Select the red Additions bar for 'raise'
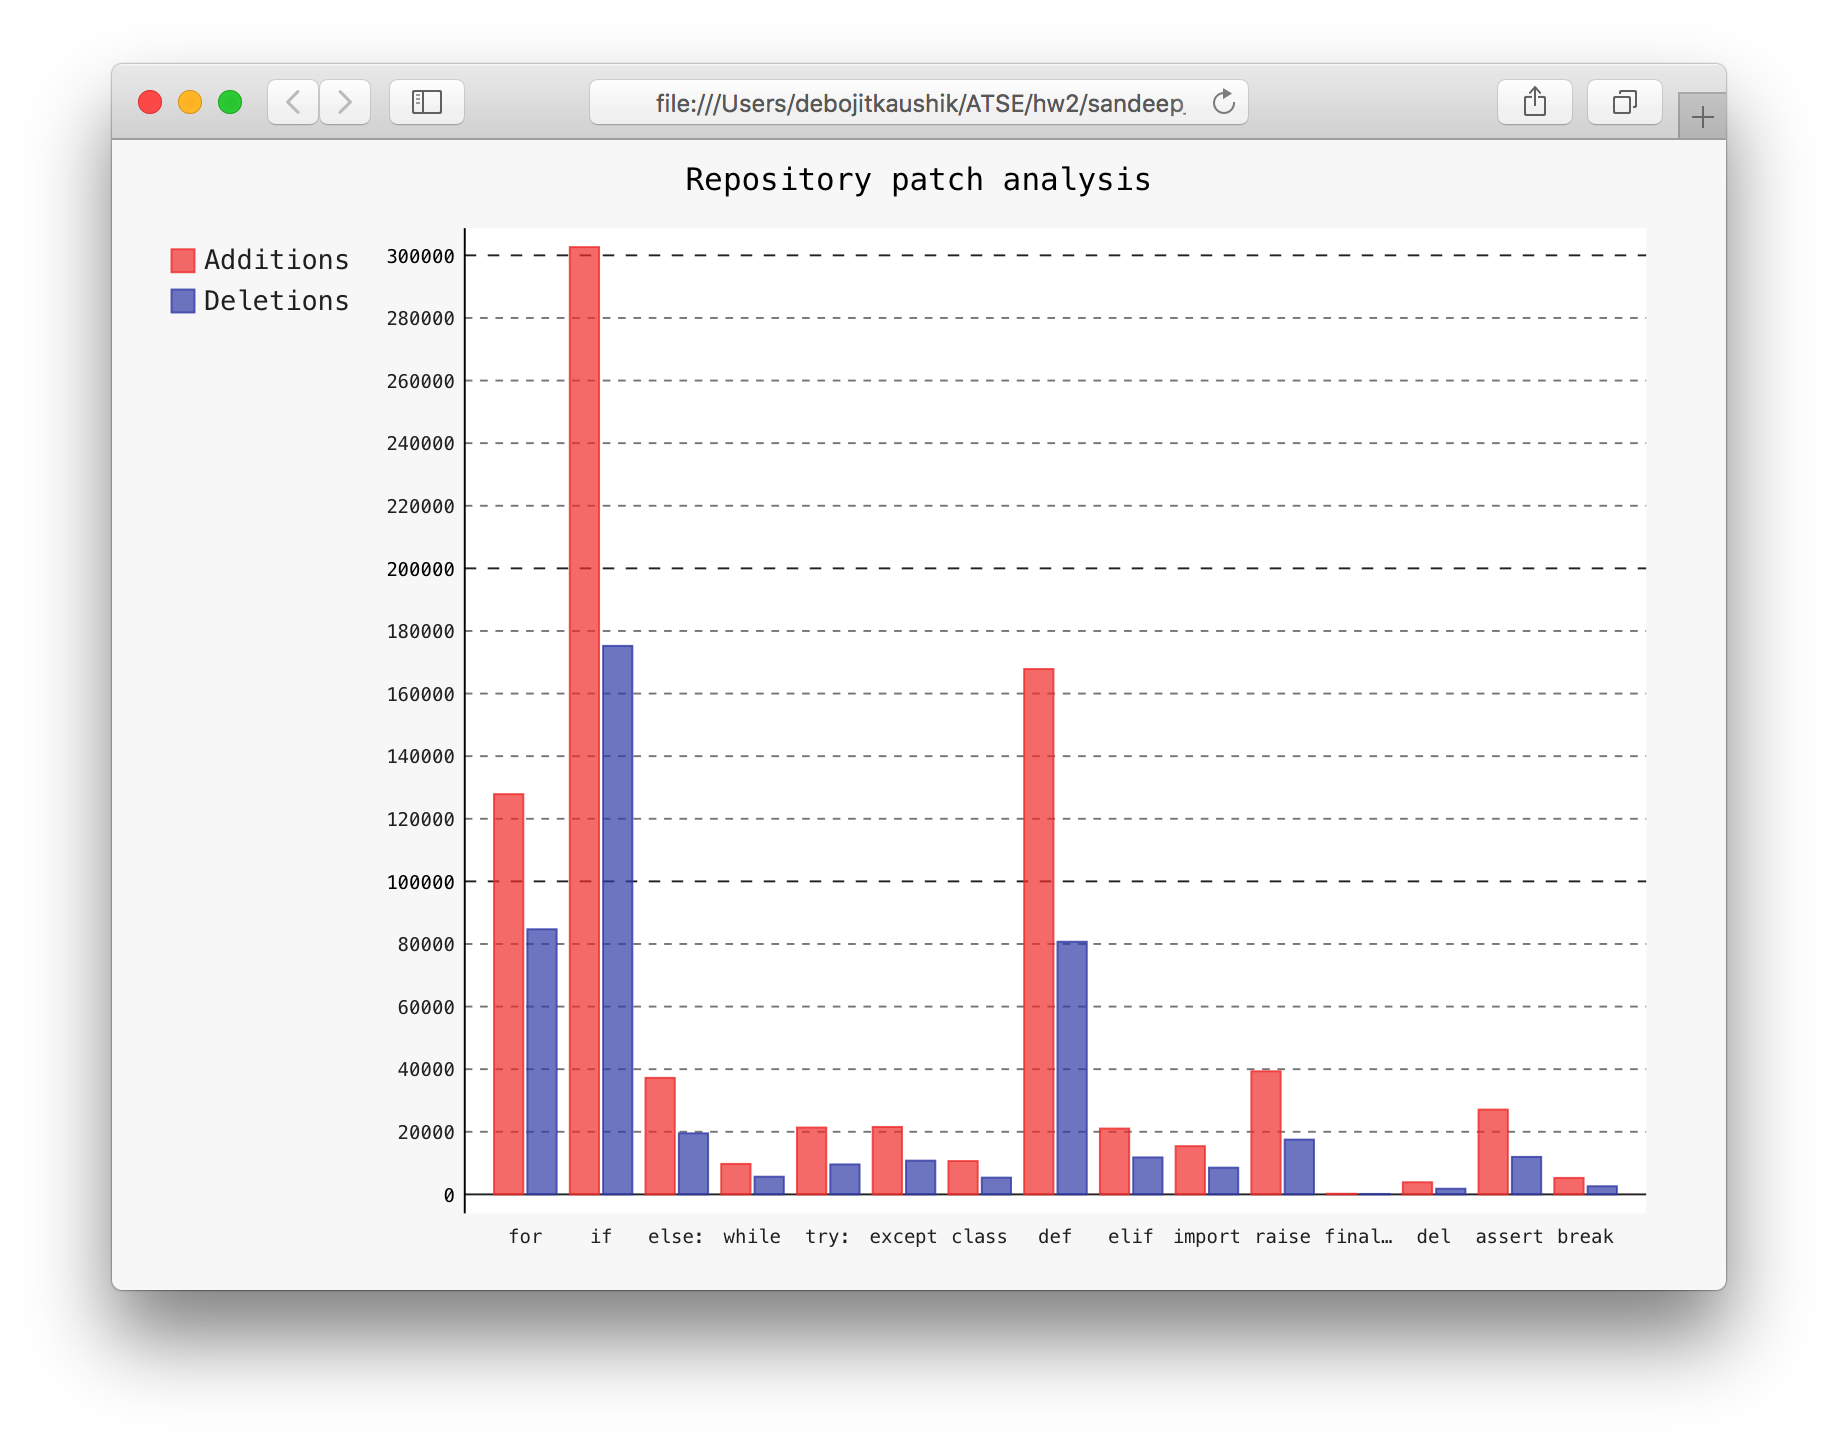Image resolution: width=1838 pixels, height=1450 pixels. coord(1266,1132)
